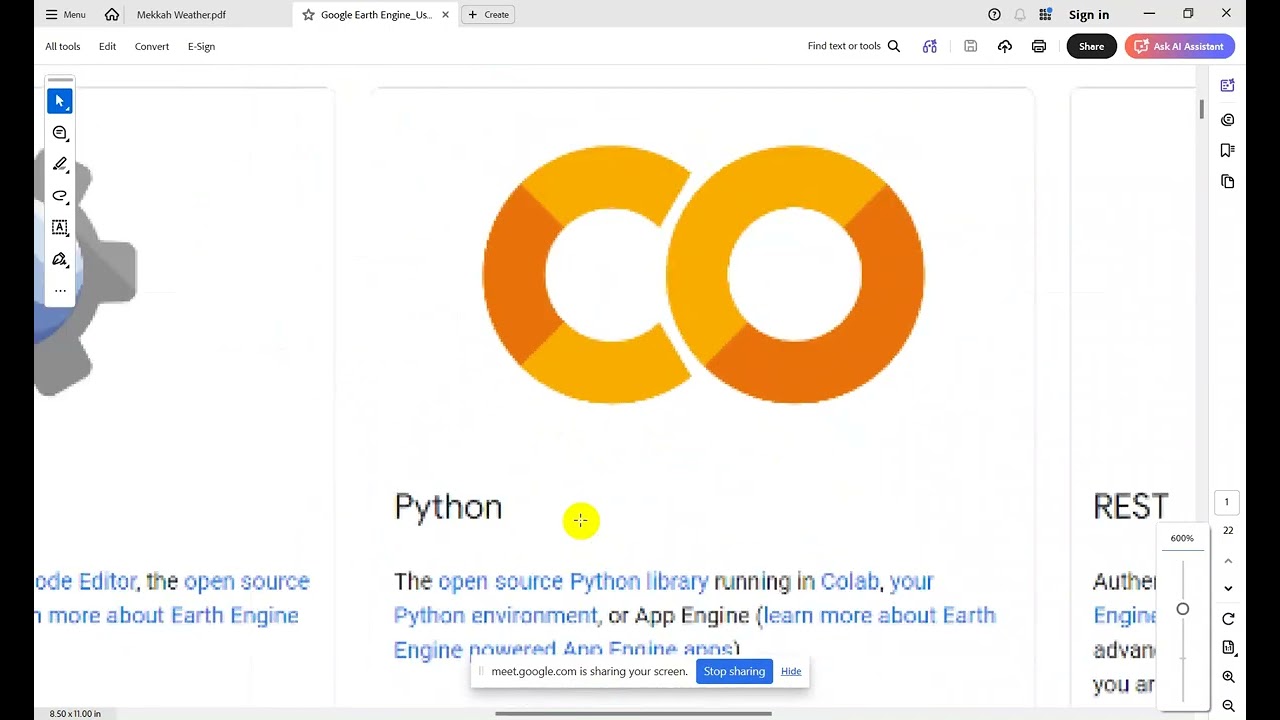
Task: Open the comments panel in right rail
Action: 1228,120
